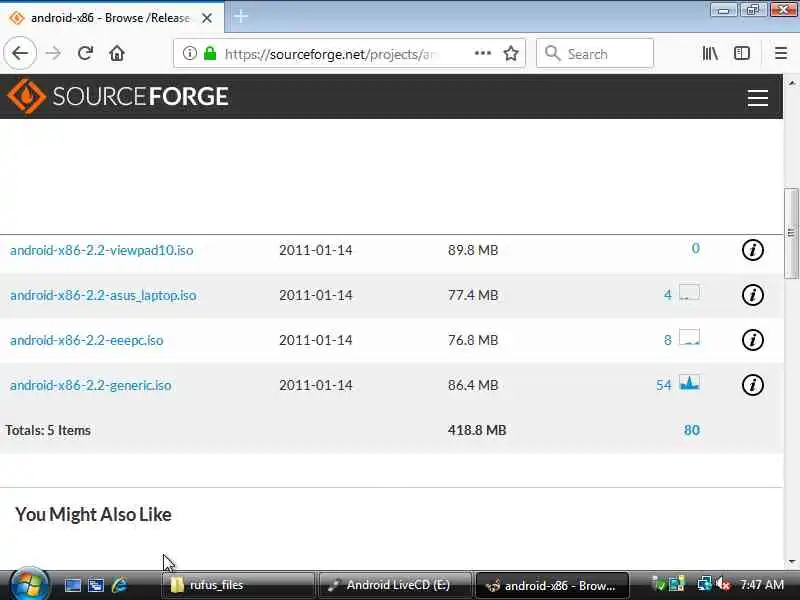Open a new browser tab
Image resolution: width=800 pixels, height=600 pixels.
click(241, 17)
